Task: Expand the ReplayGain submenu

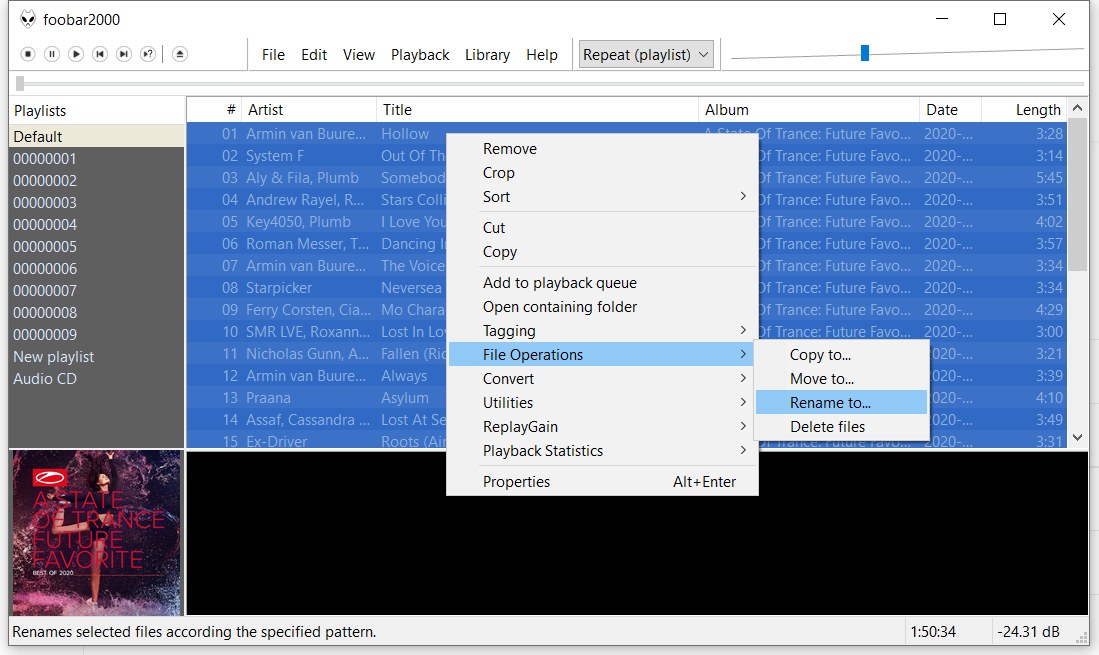Action: (x=602, y=427)
